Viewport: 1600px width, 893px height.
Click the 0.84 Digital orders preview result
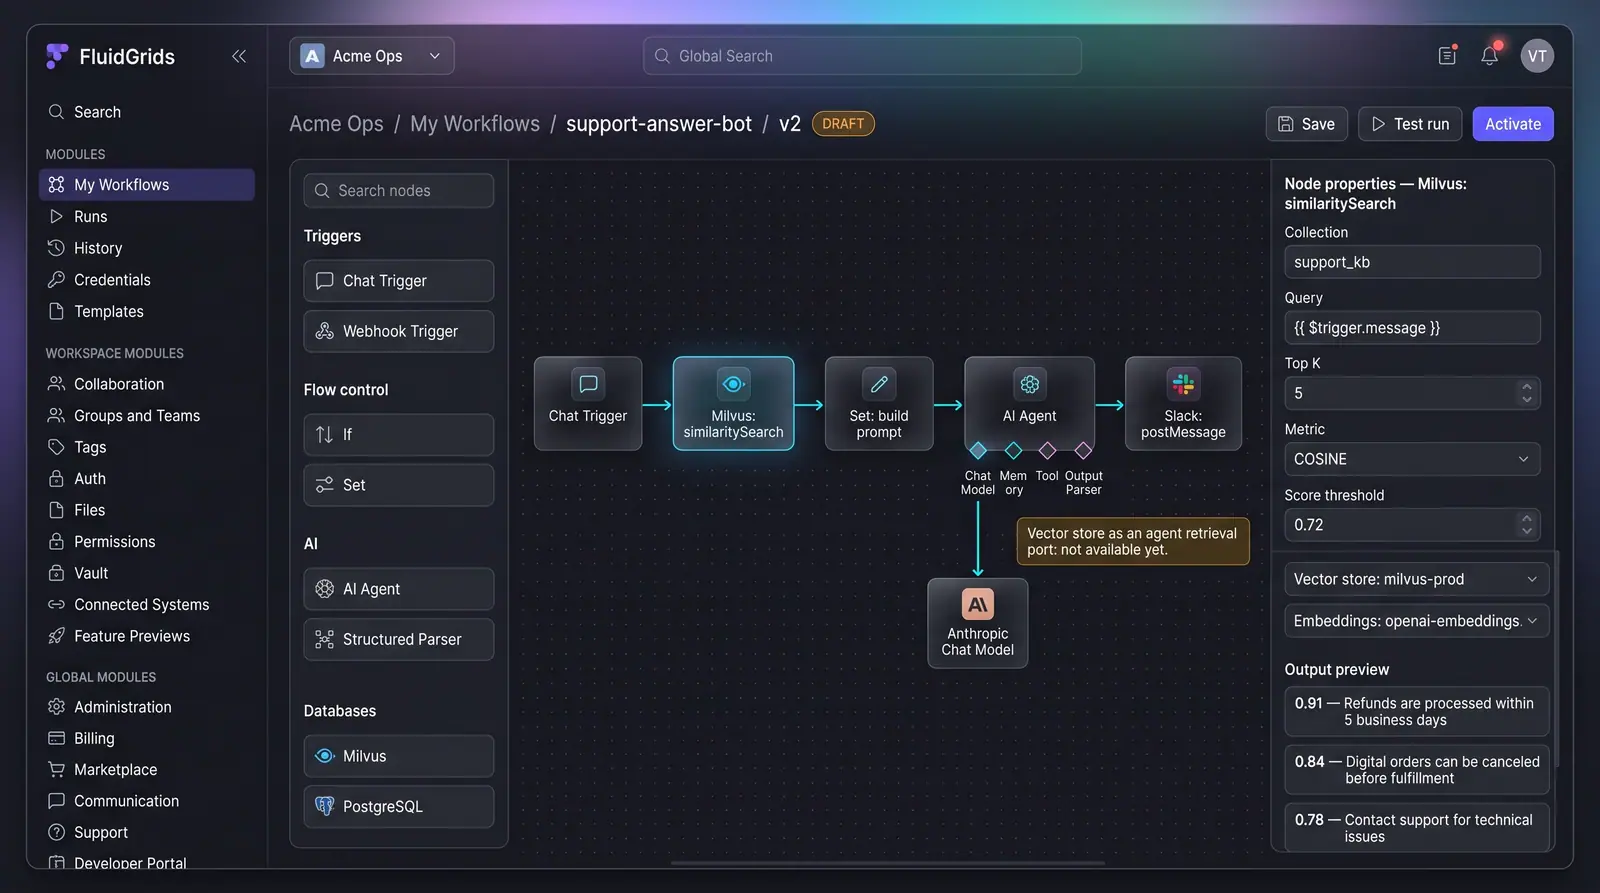point(1417,770)
